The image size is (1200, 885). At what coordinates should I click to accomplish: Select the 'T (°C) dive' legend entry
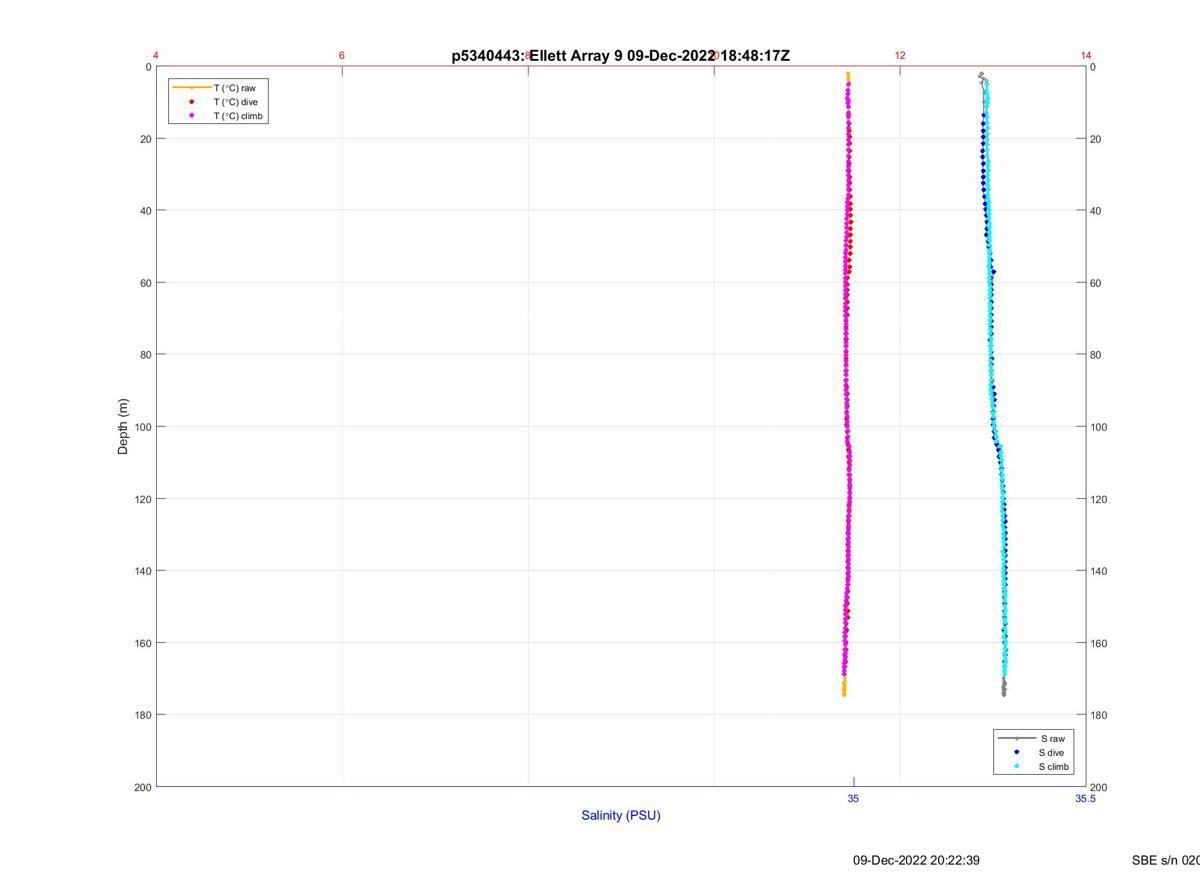point(216,102)
